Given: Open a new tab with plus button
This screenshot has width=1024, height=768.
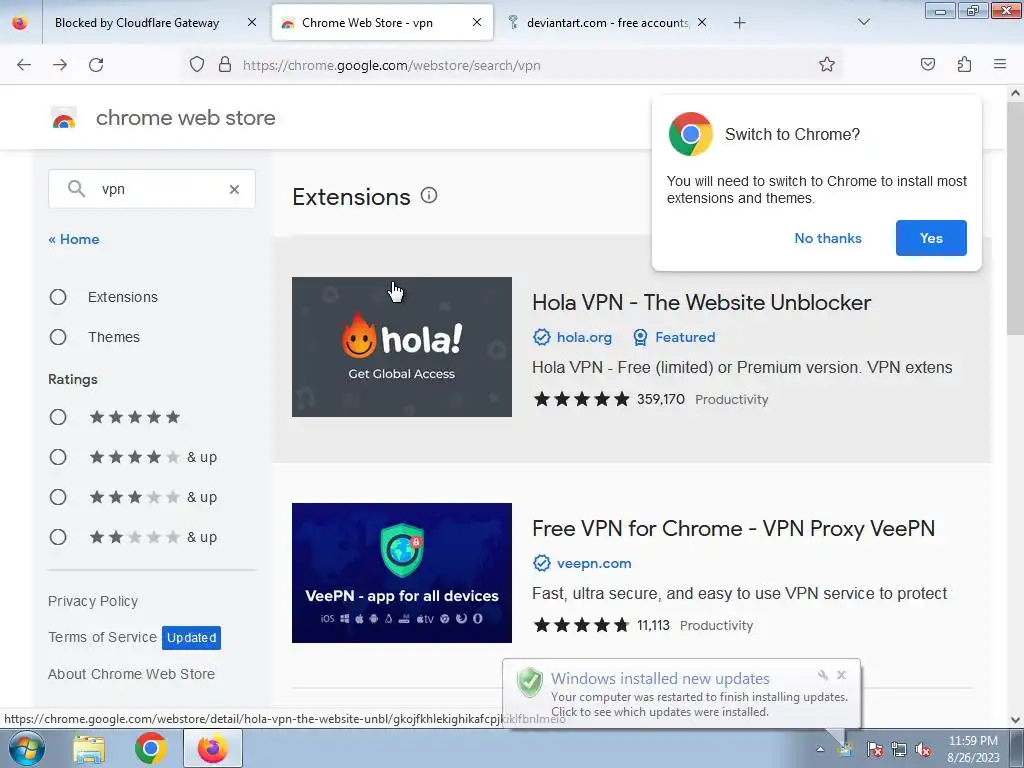Looking at the screenshot, I should (739, 23).
